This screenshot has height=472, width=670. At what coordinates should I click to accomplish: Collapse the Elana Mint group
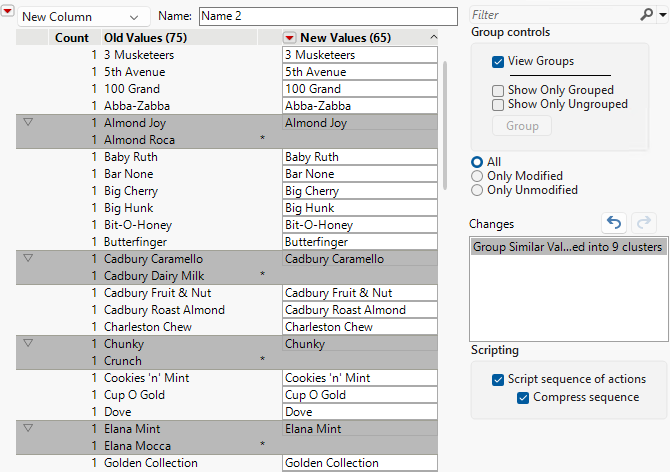pos(28,428)
